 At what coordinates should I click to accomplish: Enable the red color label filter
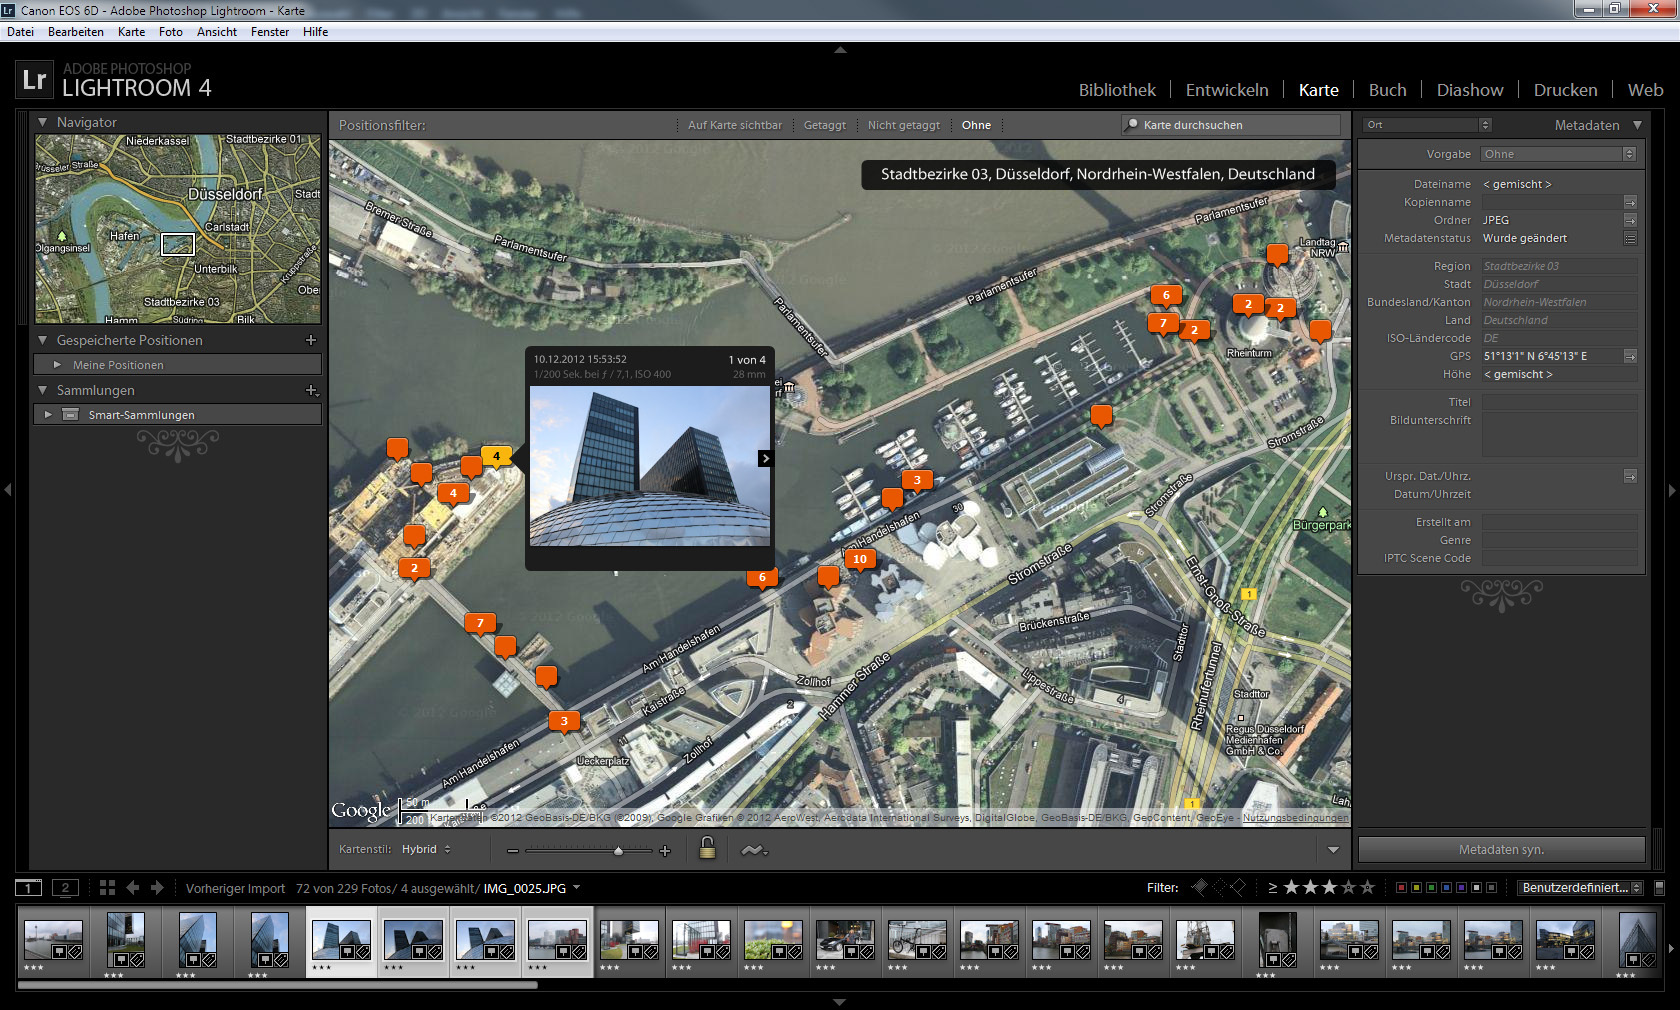click(x=1401, y=888)
